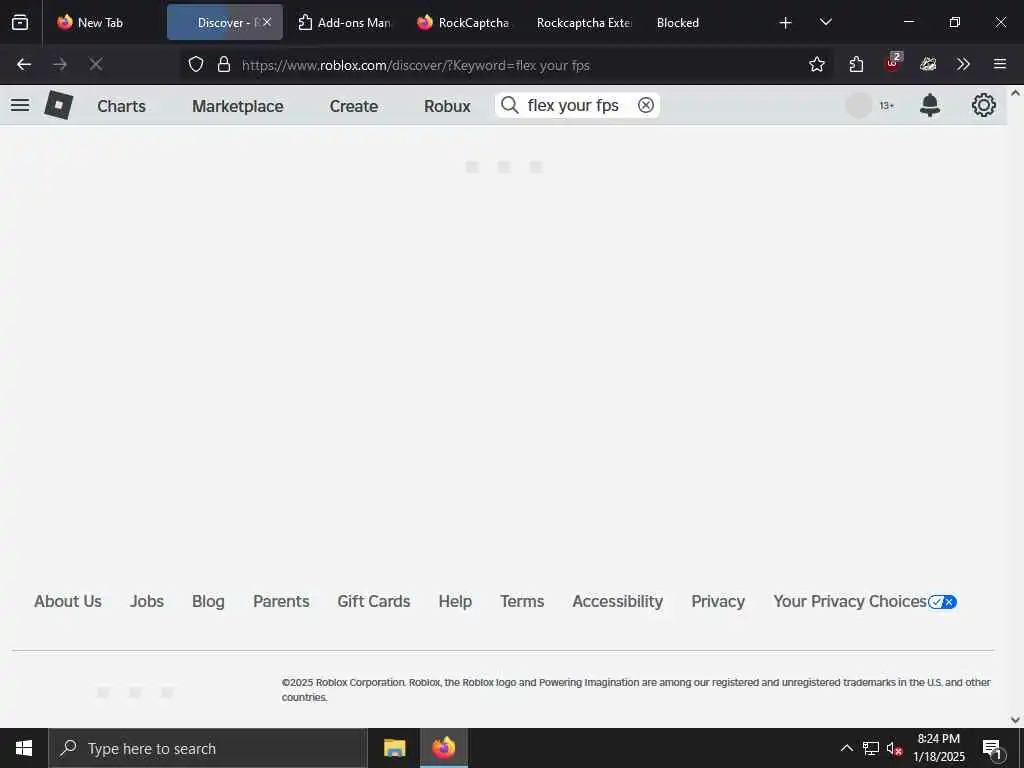Open the Extensions puzzle icon
This screenshot has height=768, width=1024.
pyautogui.click(x=856, y=64)
